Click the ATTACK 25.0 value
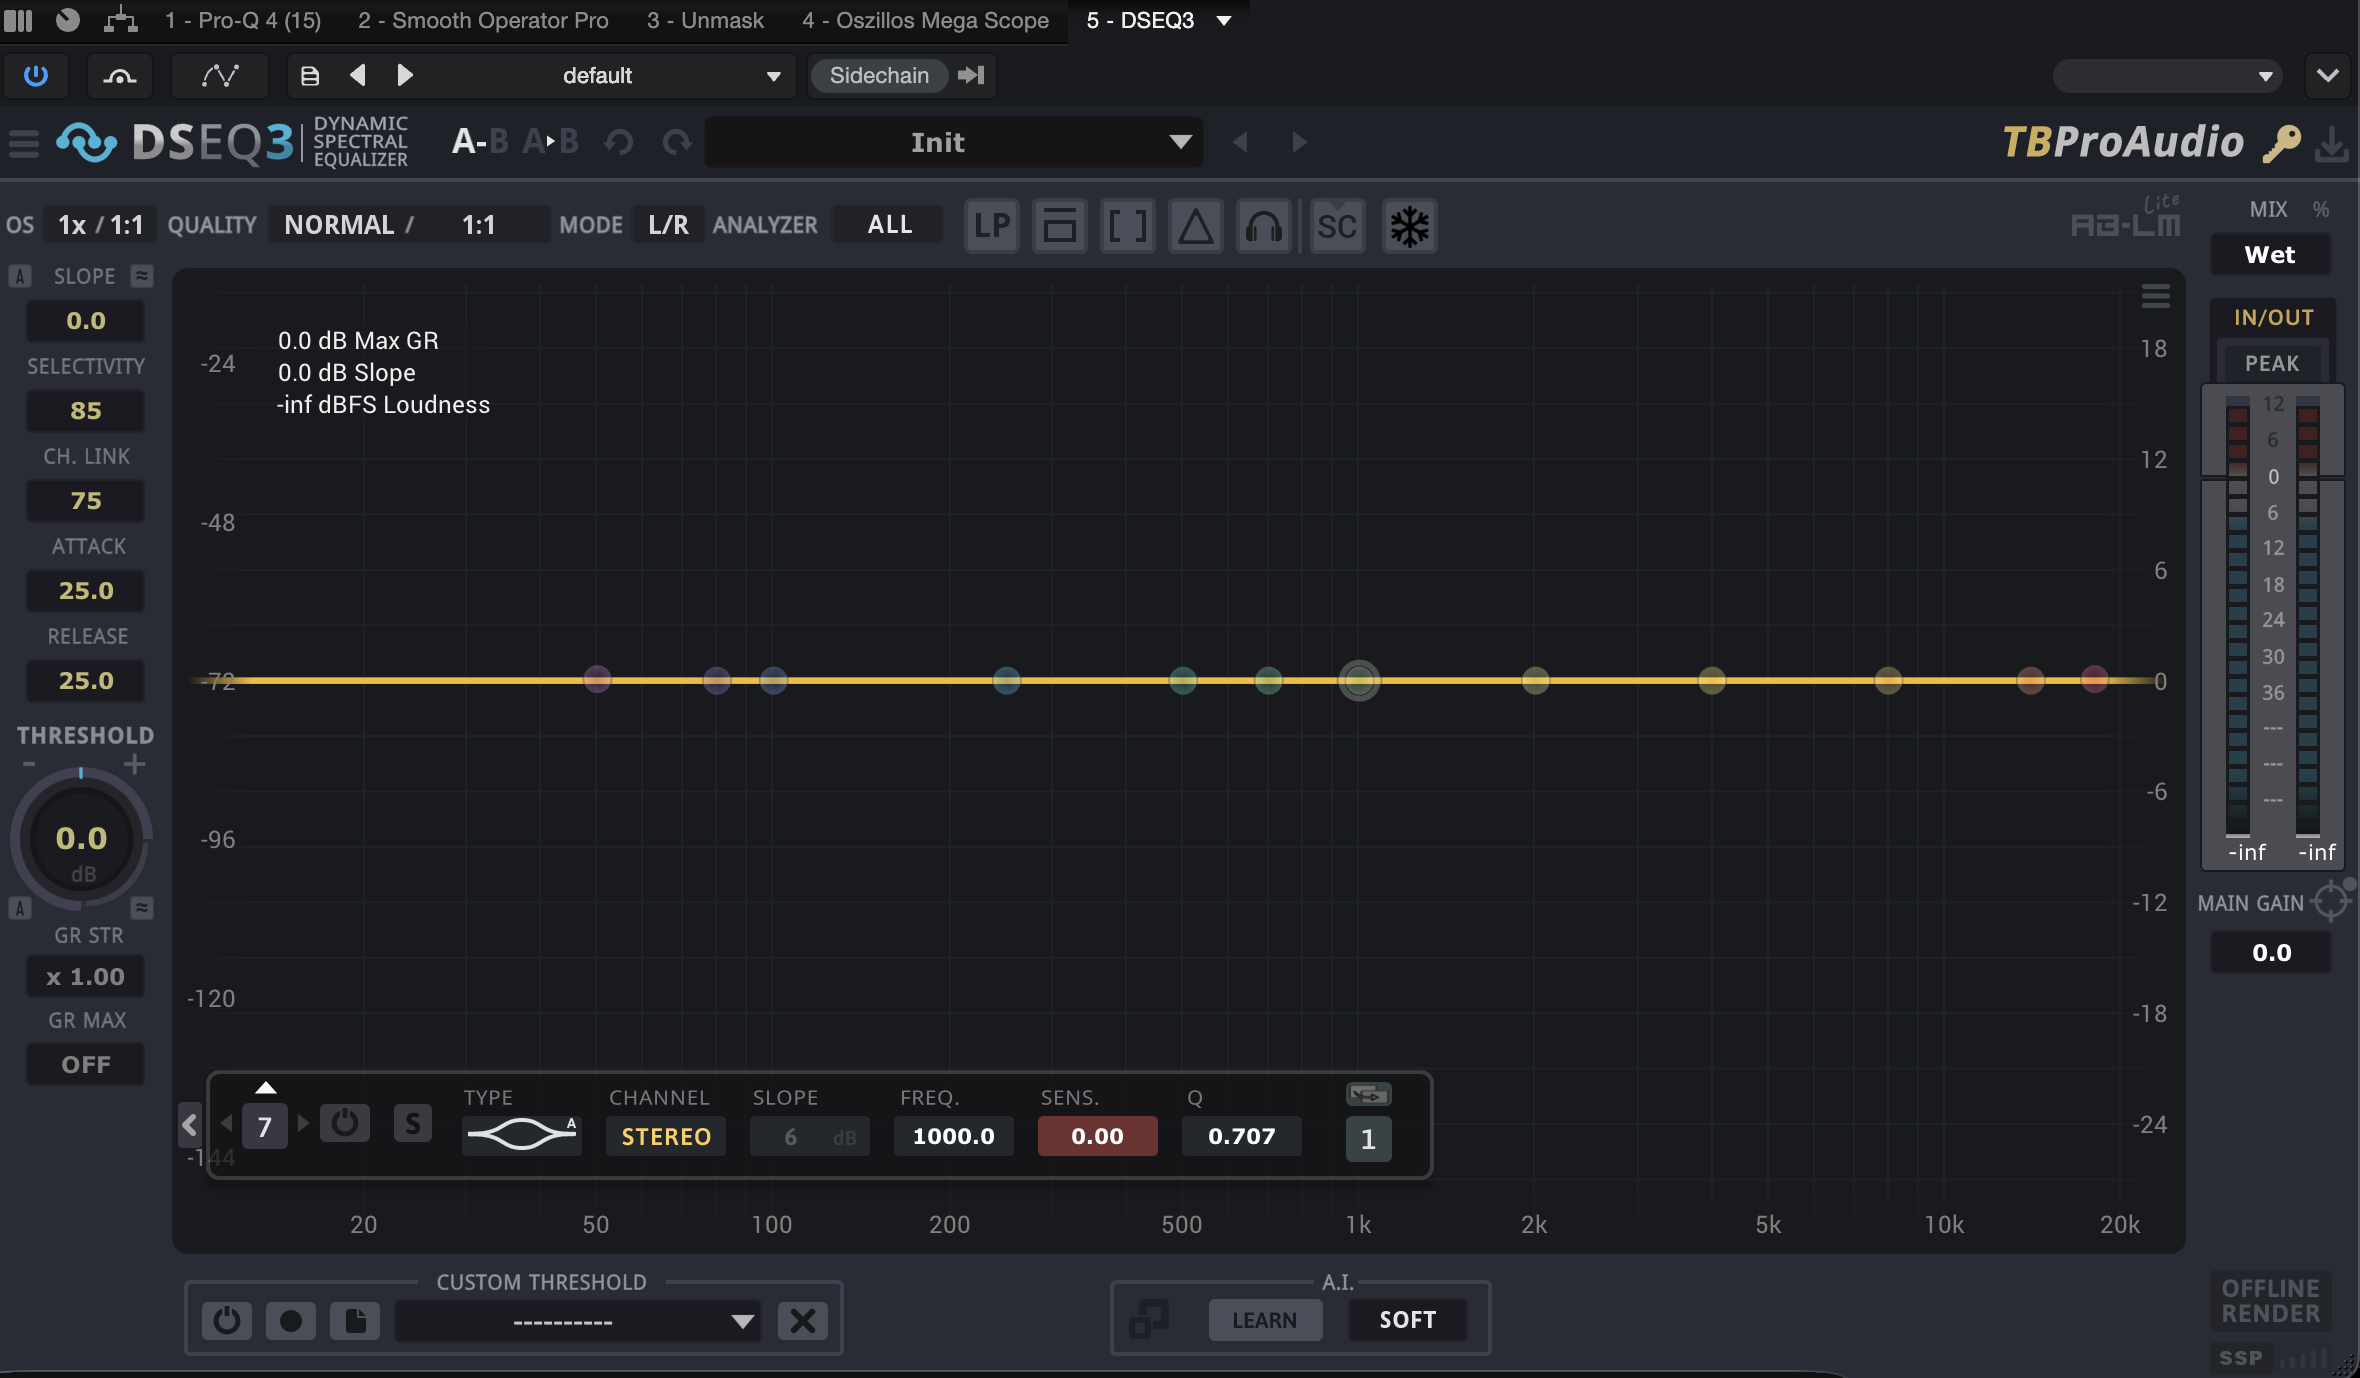 pyautogui.click(x=86, y=591)
